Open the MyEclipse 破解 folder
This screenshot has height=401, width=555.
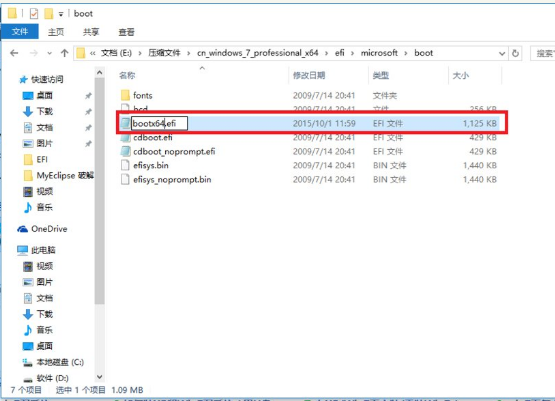[x=65, y=176]
